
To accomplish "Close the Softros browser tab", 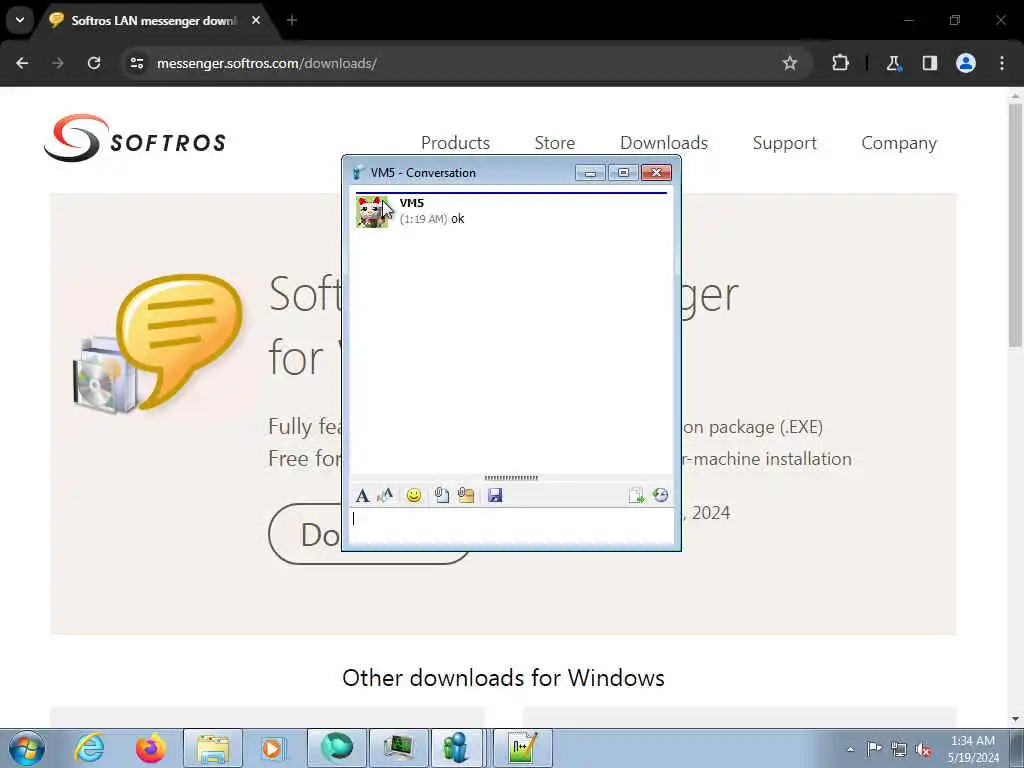I will pos(256,20).
